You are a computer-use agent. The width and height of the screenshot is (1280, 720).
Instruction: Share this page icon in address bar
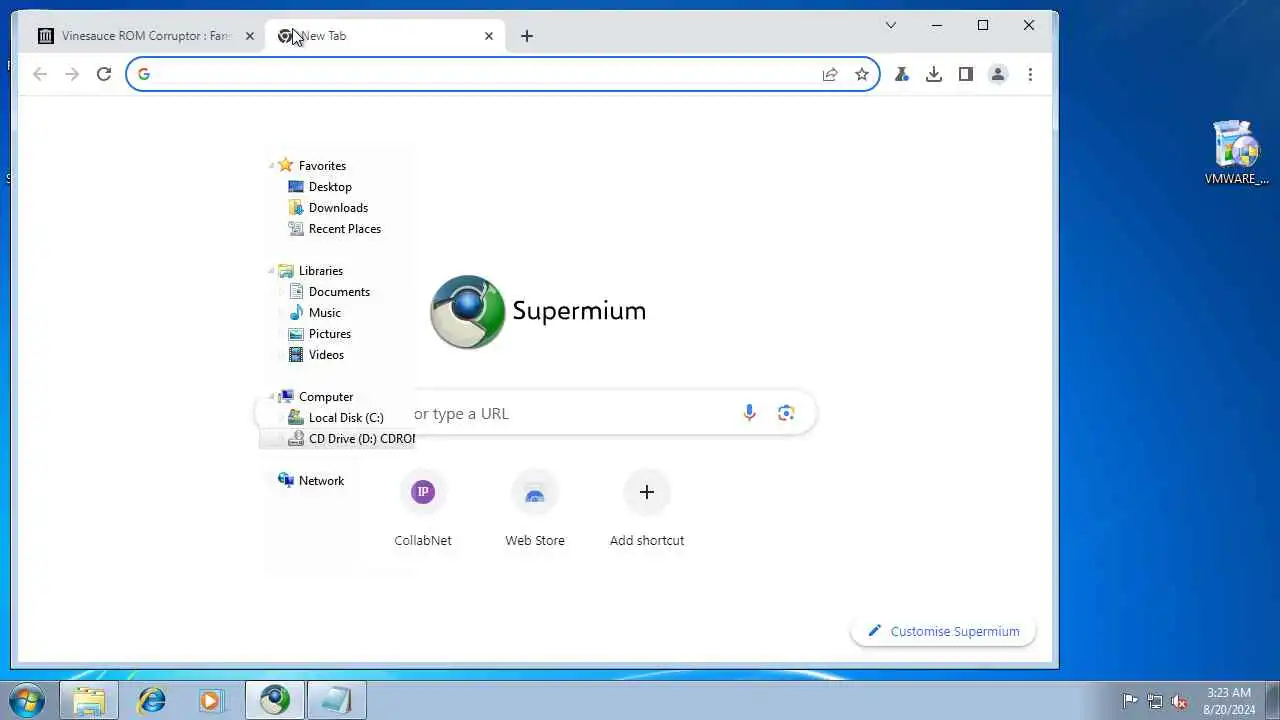830,74
